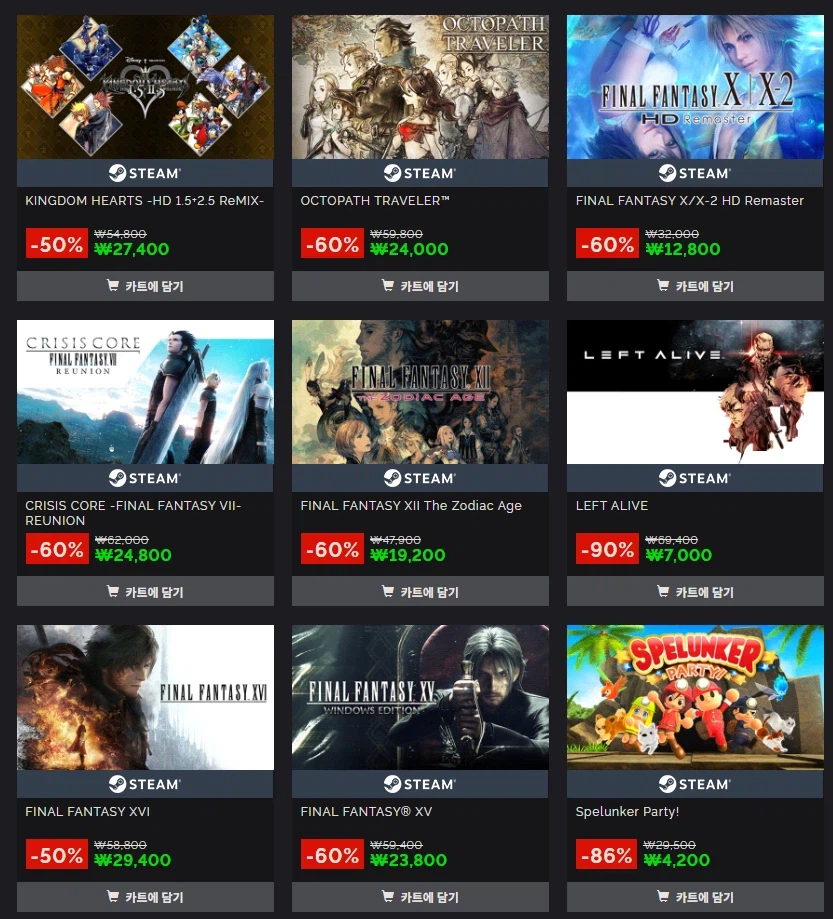The width and height of the screenshot is (833, 919).
Task: Click the Steam logo under Final Fantasy X/X-2
Action: click(695, 173)
